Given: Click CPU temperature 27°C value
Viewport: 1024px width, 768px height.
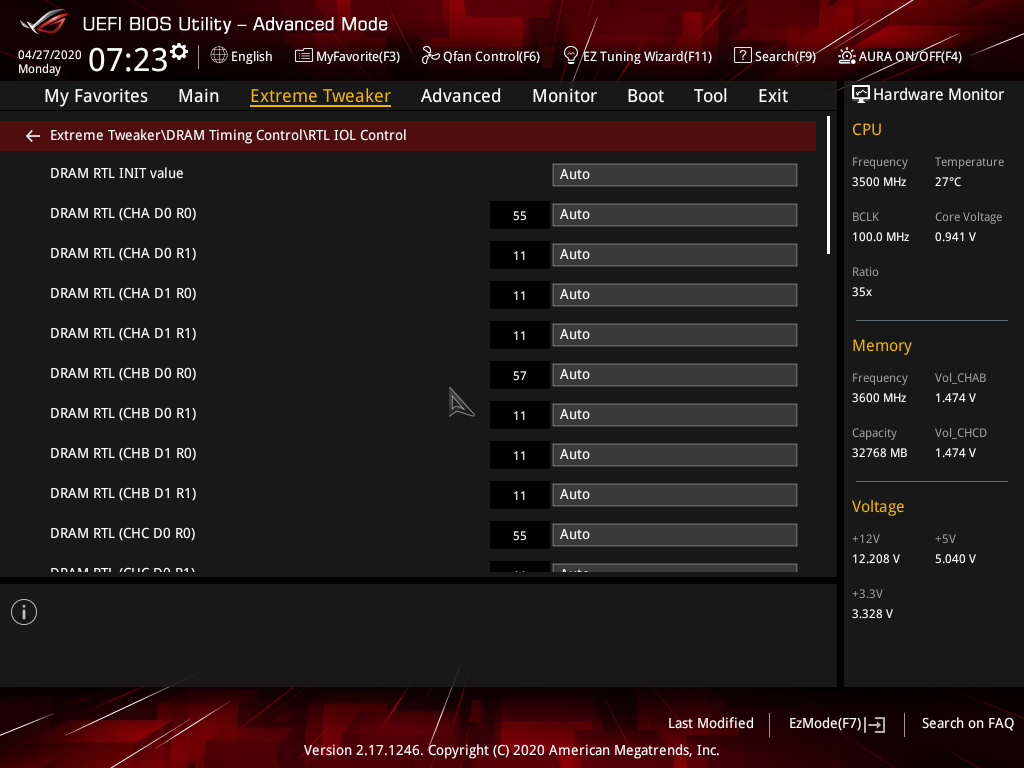Looking at the screenshot, I should (948, 182).
